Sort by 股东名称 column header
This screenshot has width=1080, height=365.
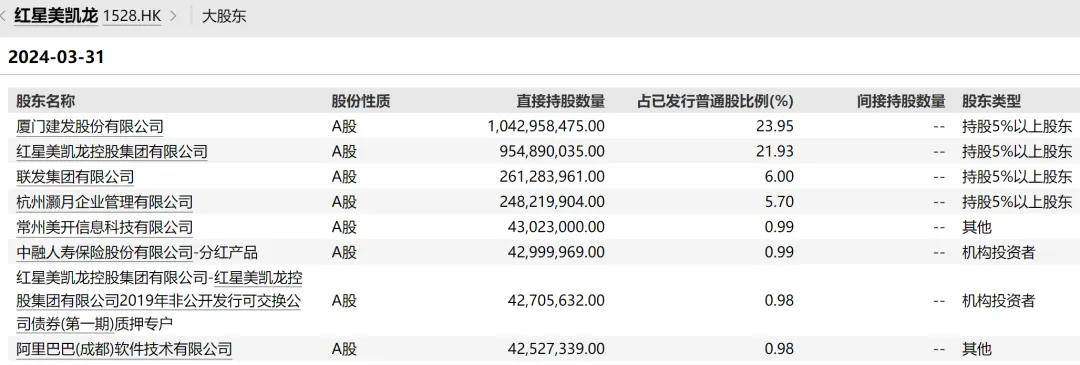pos(45,102)
